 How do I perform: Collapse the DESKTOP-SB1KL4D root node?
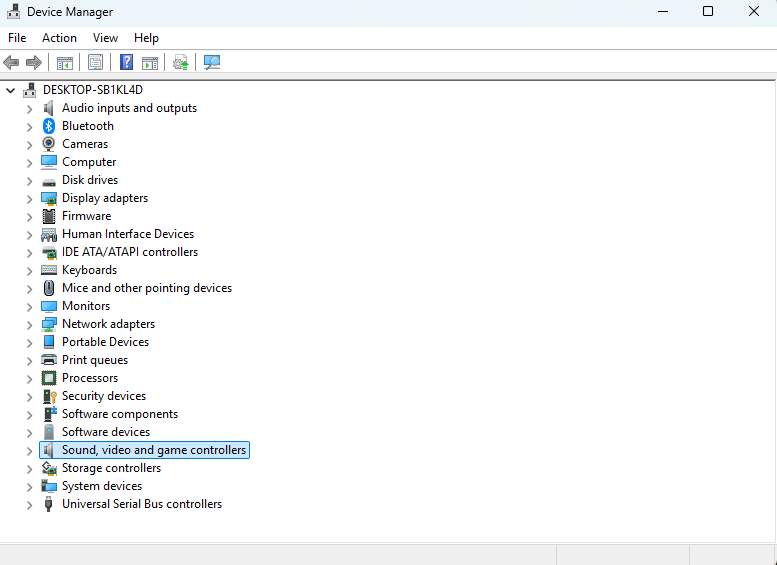click(10, 90)
